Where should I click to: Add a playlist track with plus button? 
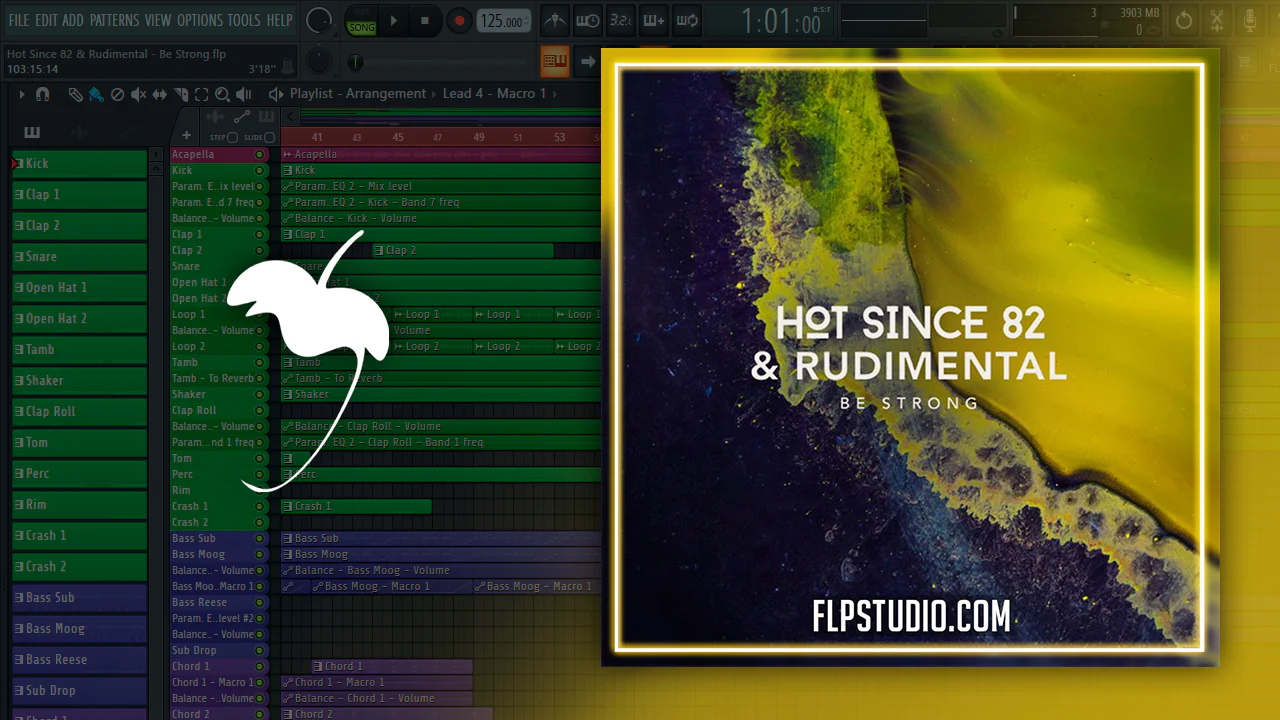(186, 136)
